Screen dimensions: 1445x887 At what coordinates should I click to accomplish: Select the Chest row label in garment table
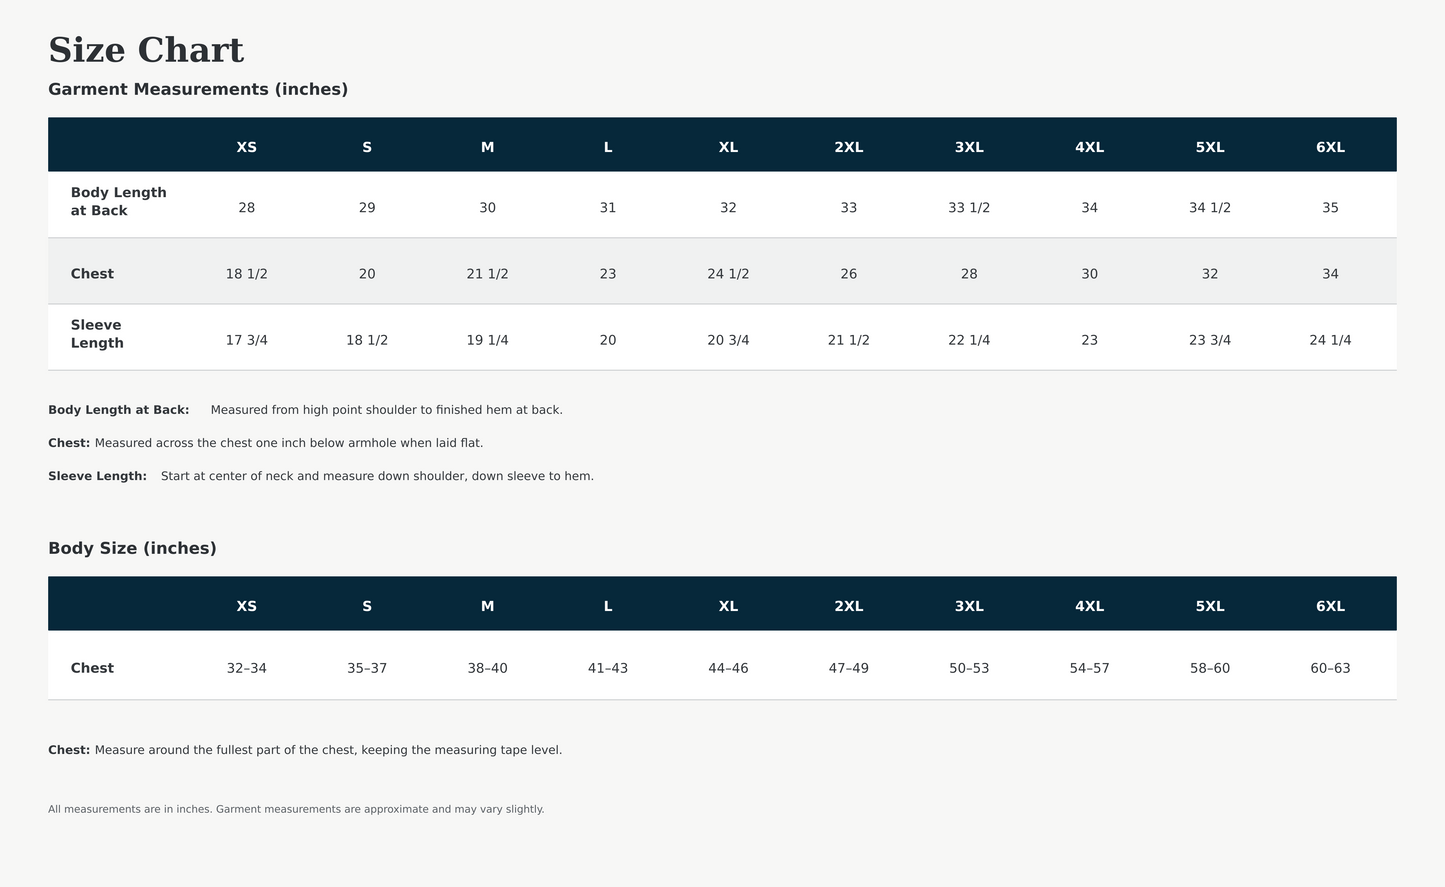(92, 274)
